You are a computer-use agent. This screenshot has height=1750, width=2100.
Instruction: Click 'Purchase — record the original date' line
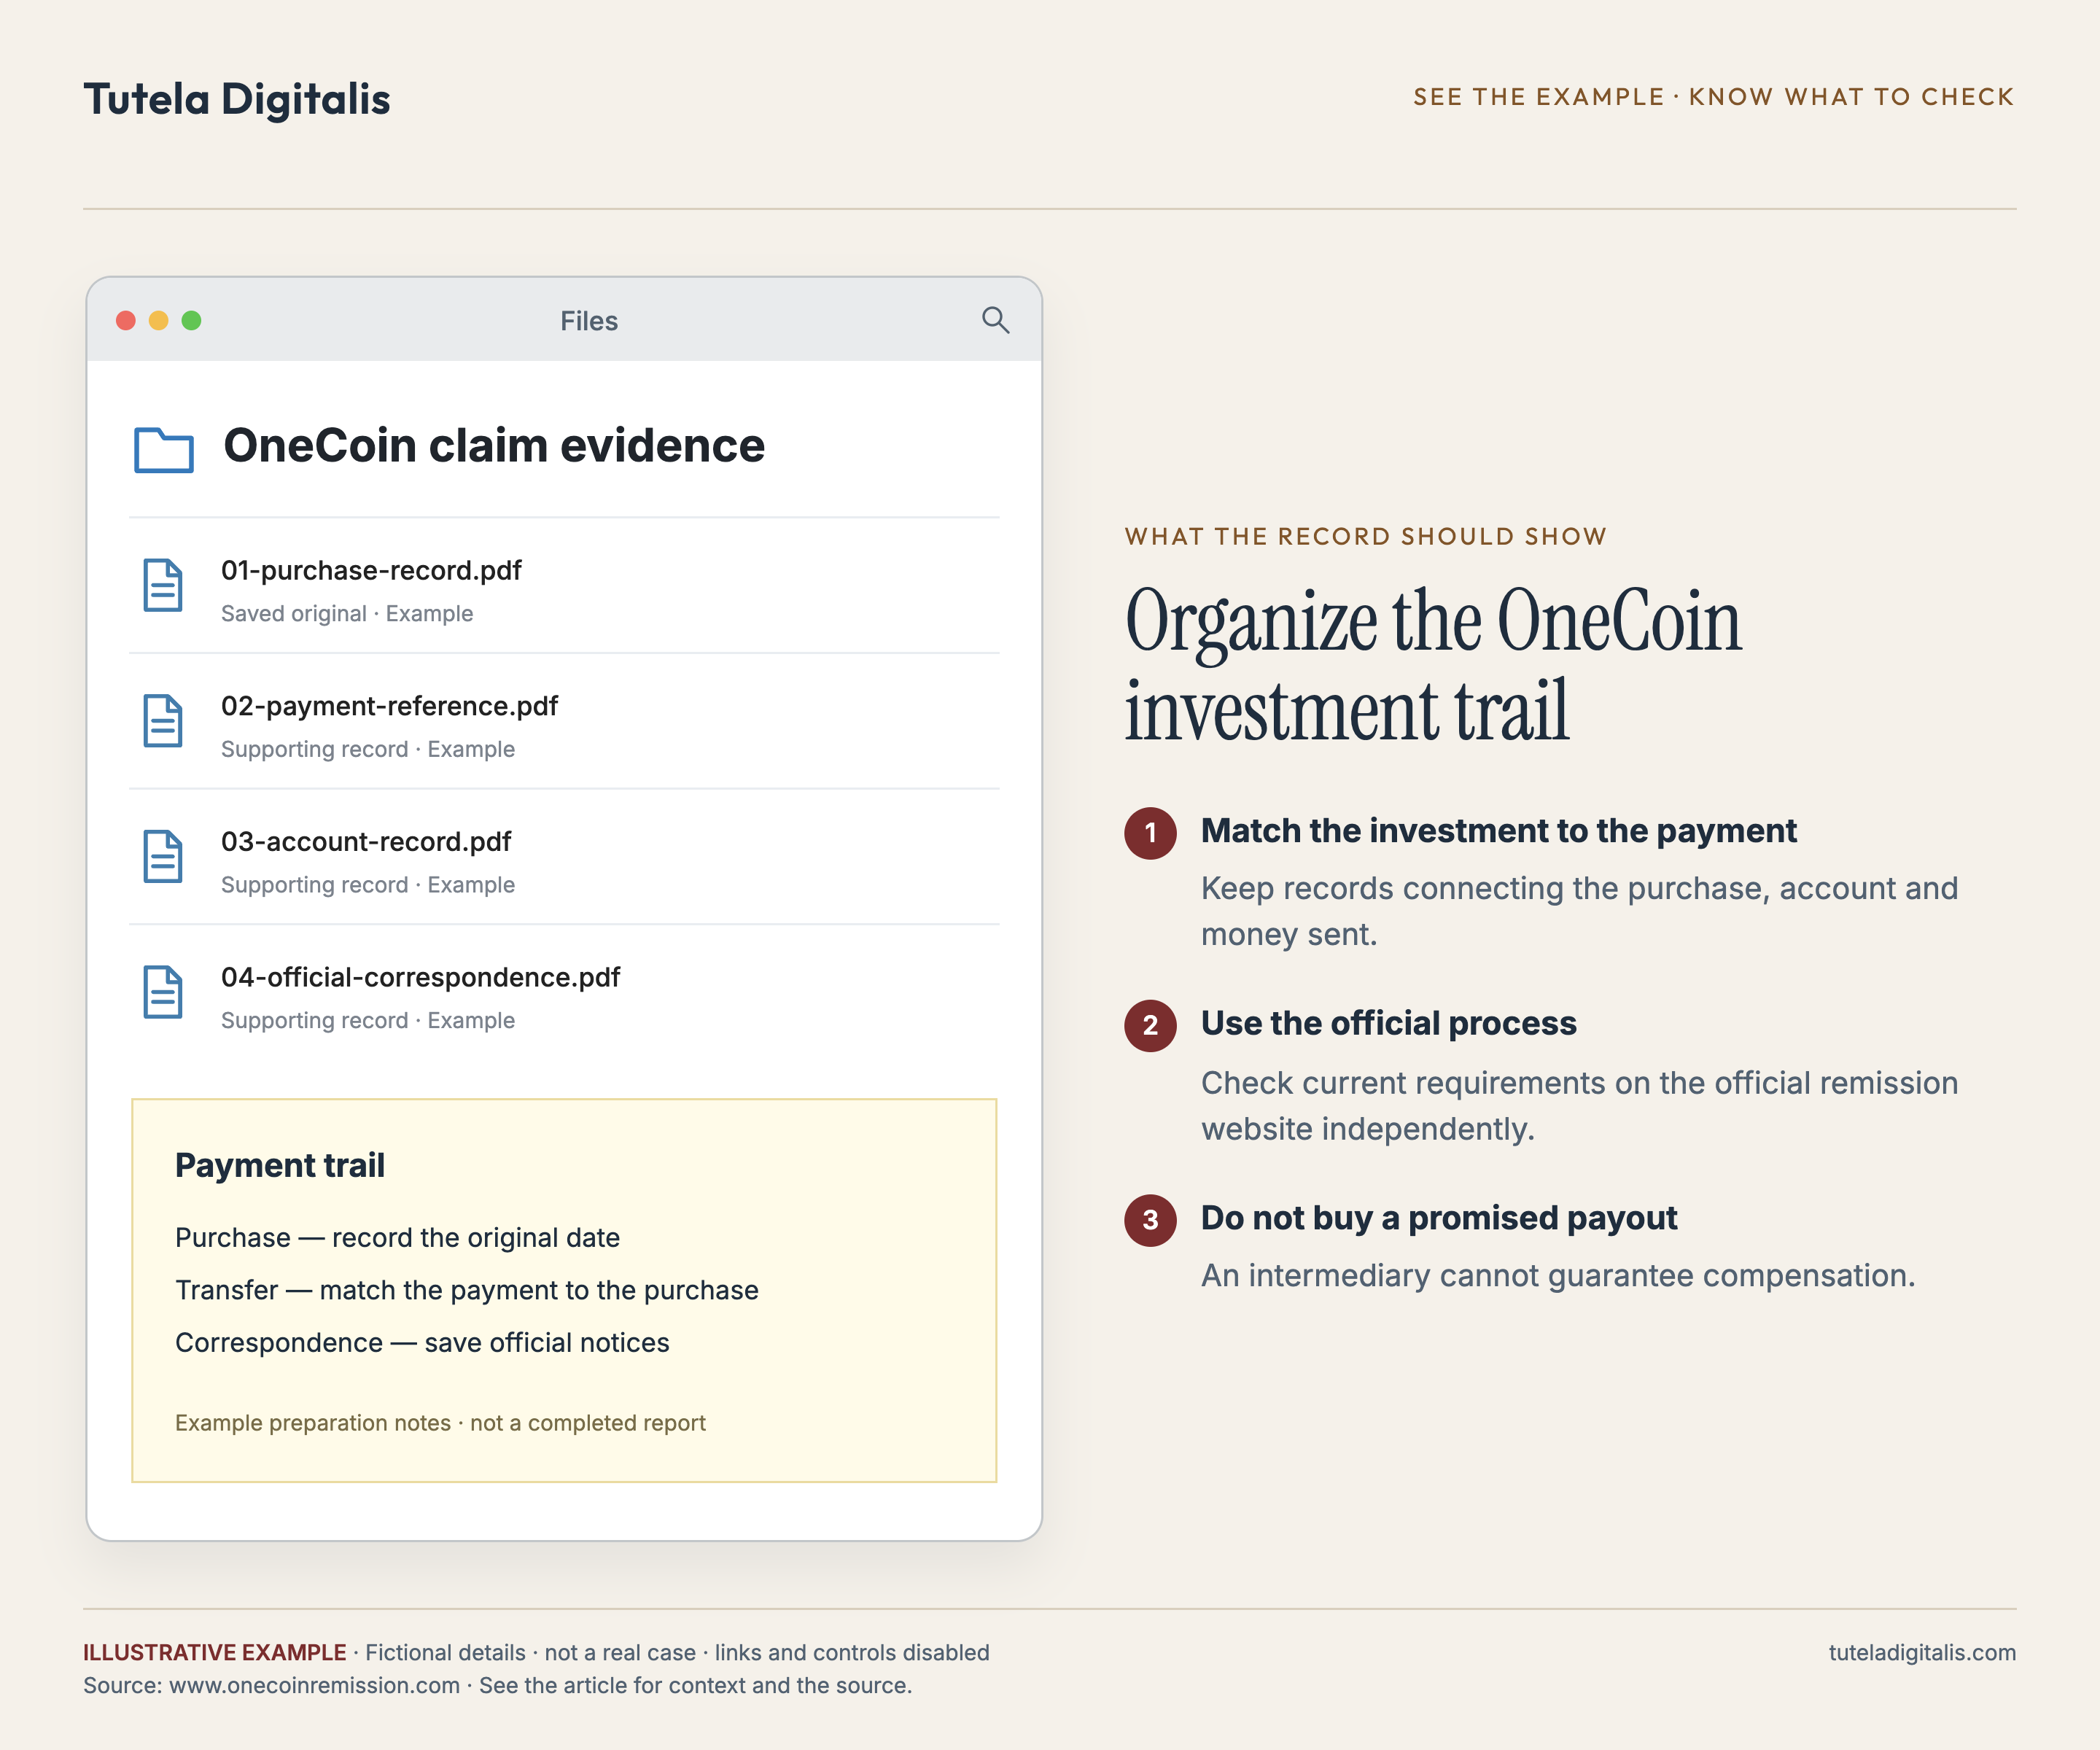coord(397,1238)
